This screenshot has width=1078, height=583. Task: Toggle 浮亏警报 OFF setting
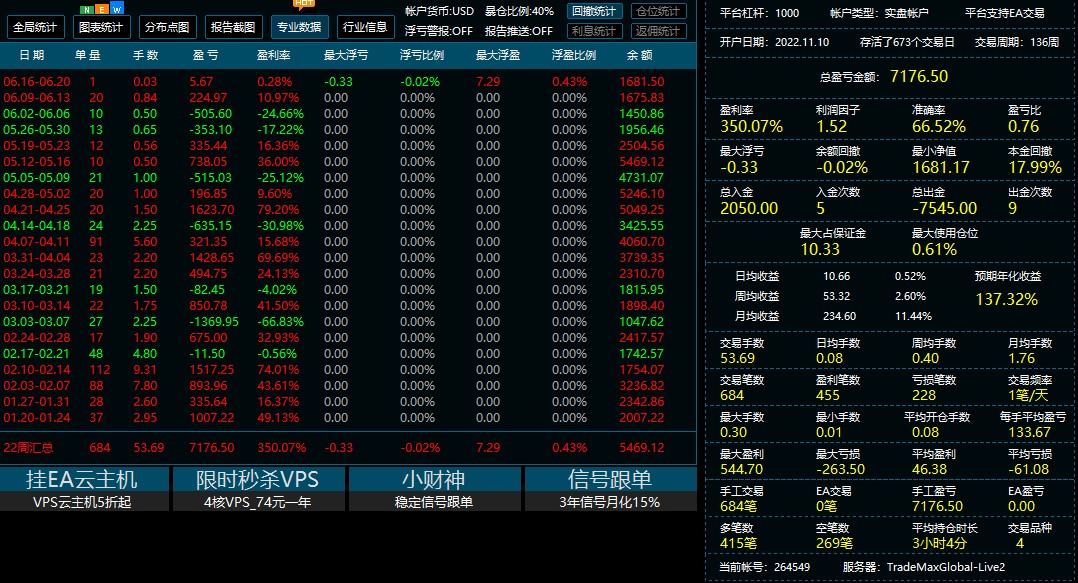click(439, 31)
